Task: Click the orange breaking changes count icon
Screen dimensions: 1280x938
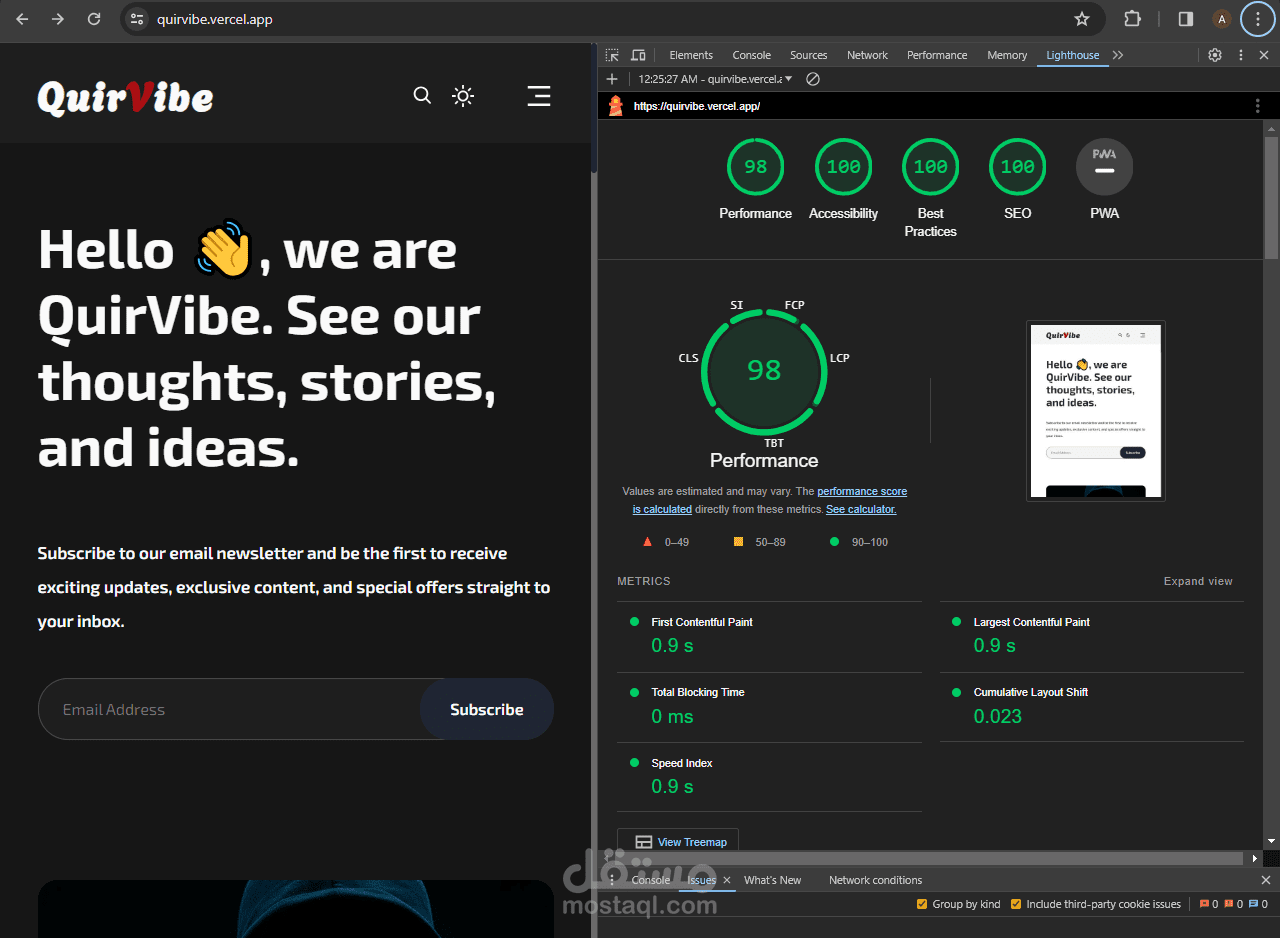Action: (1233, 904)
